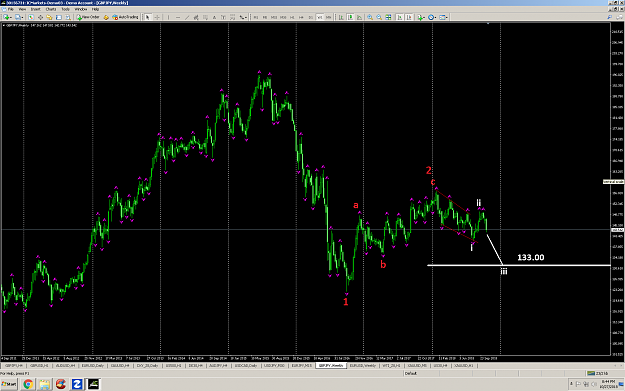Select the MN monthly timeframe button
Image resolution: width=625 pixels, height=391 pixels.
point(328,17)
